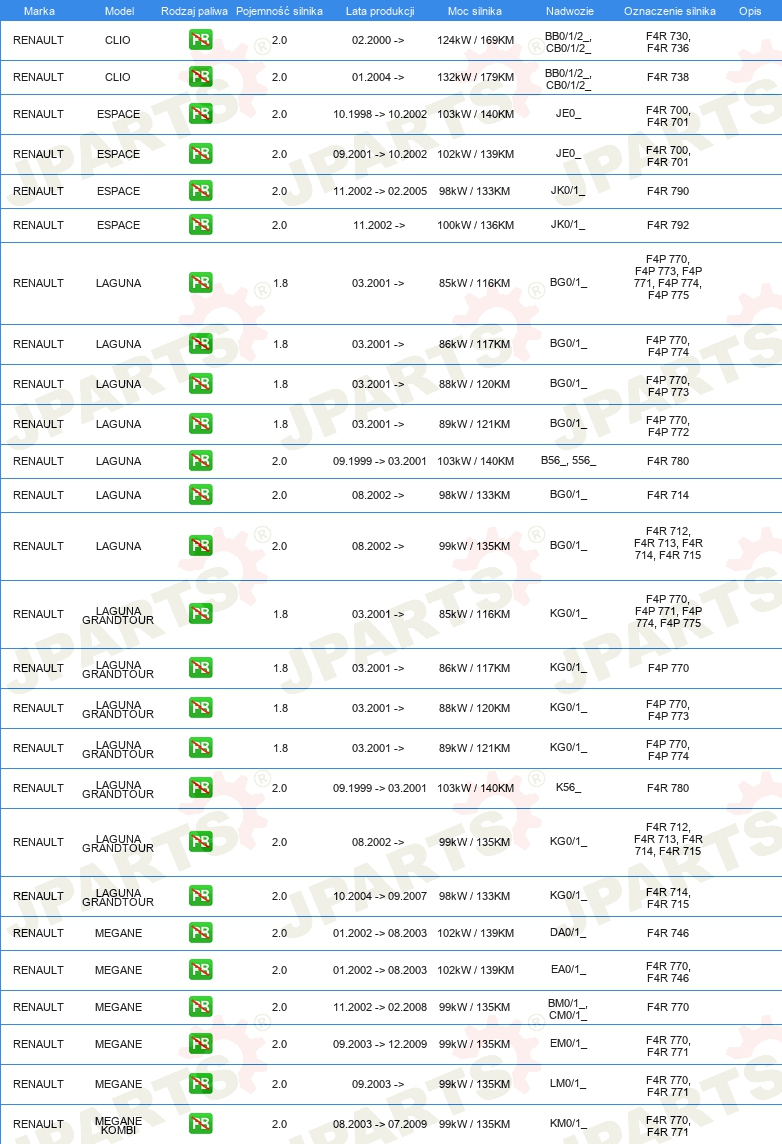The width and height of the screenshot is (782, 1144).
Task: Click the fuel icon in the MEGANE BM0/1_, CM0/1_ row
Action: point(201,1007)
